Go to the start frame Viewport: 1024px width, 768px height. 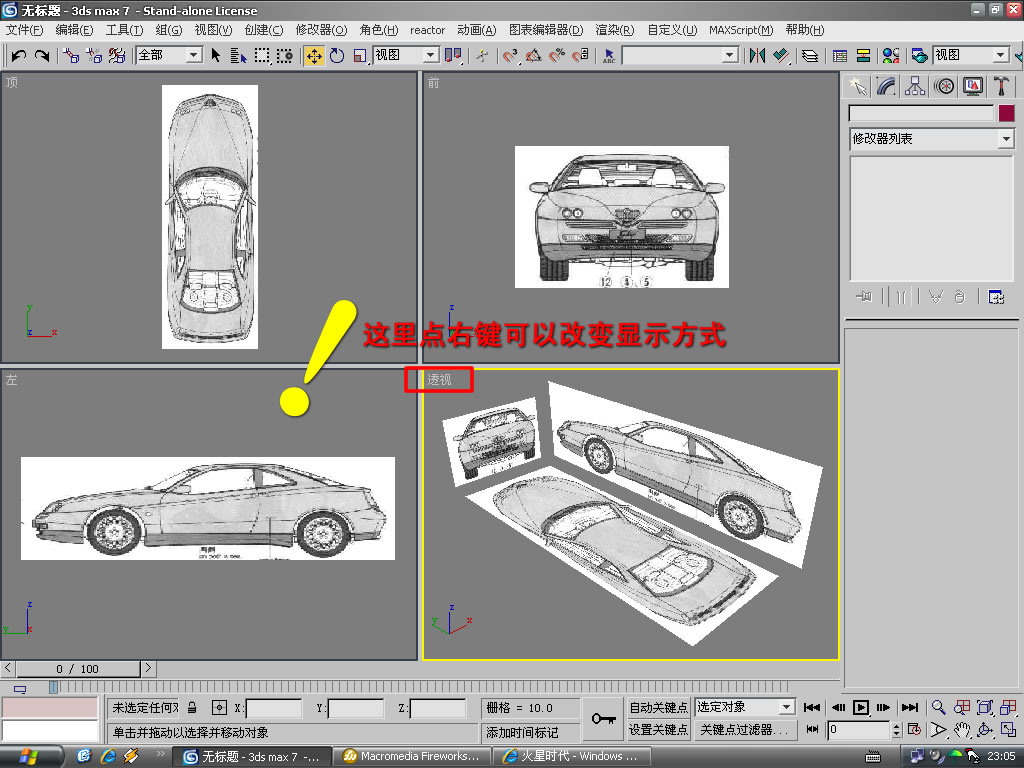tap(812, 707)
